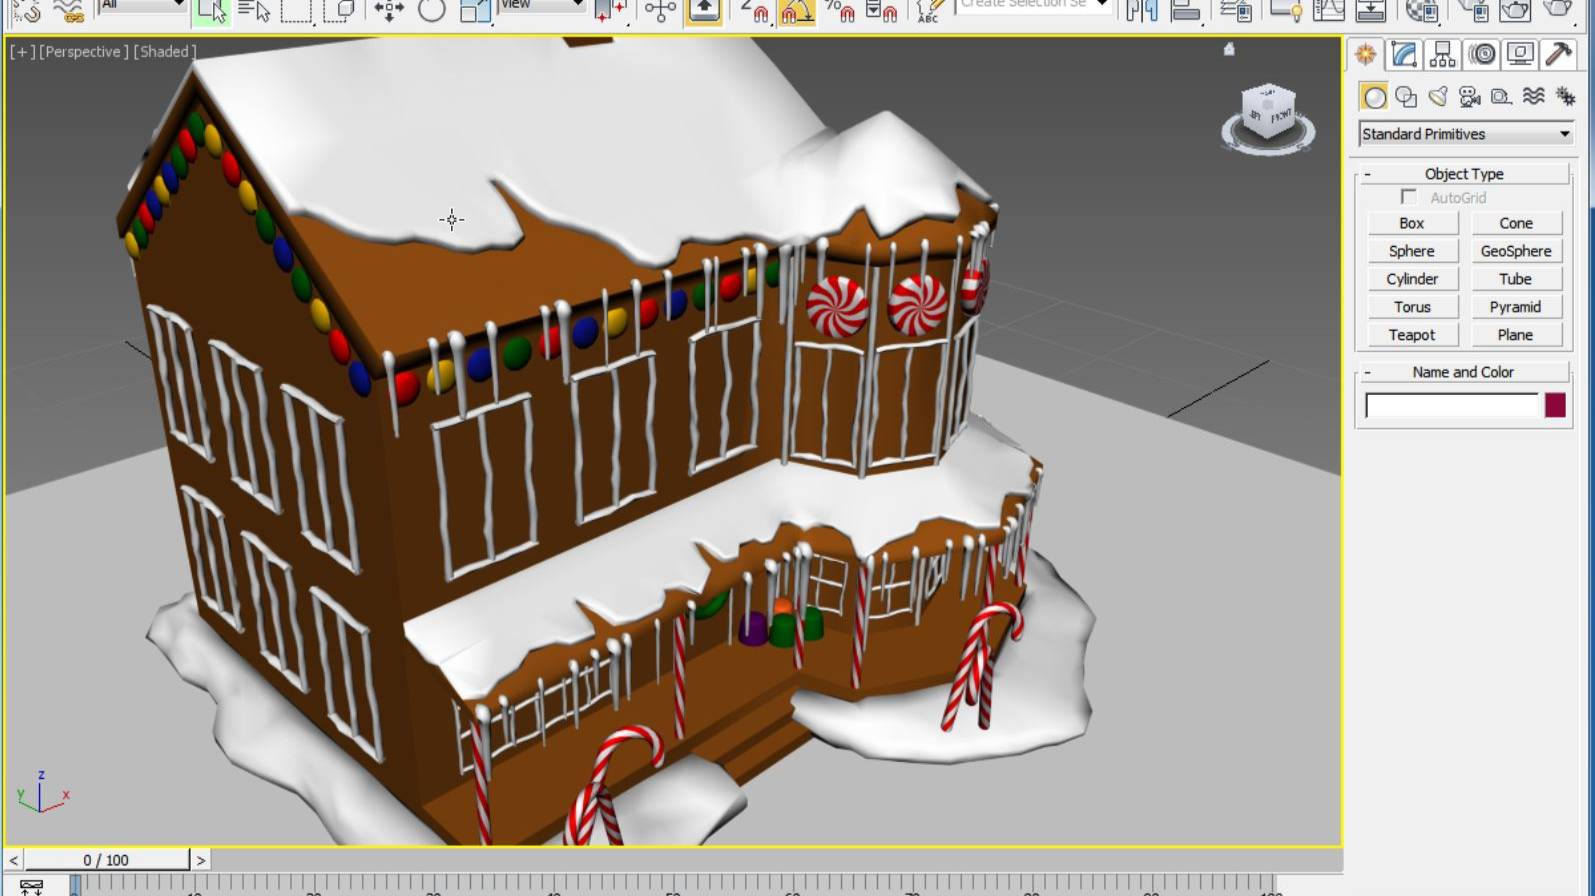Image resolution: width=1595 pixels, height=896 pixels.
Task: Switch to the Modify panel tab
Action: point(1404,55)
